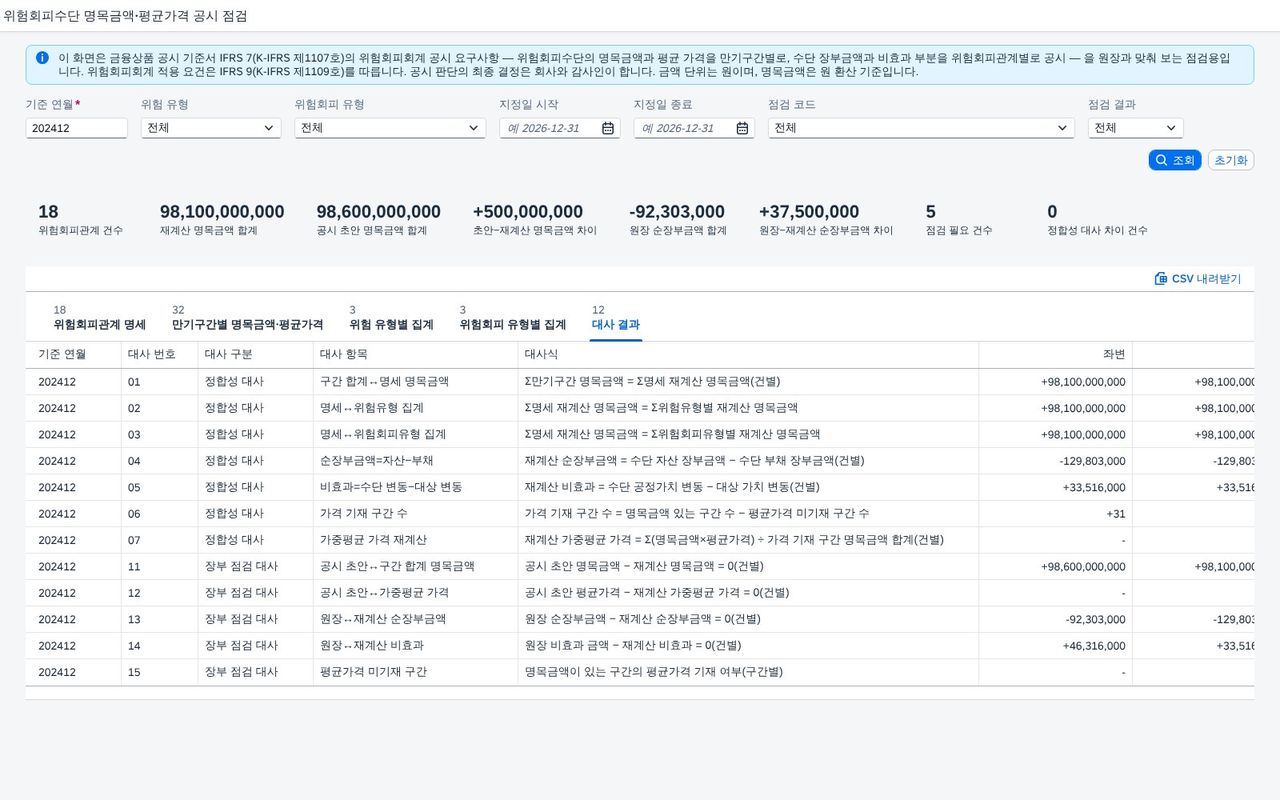Viewport: 1280px width, 800px height.
Task: Click the 점검 필요 건수 KPI tile
Action: click(x=959, y=220)
